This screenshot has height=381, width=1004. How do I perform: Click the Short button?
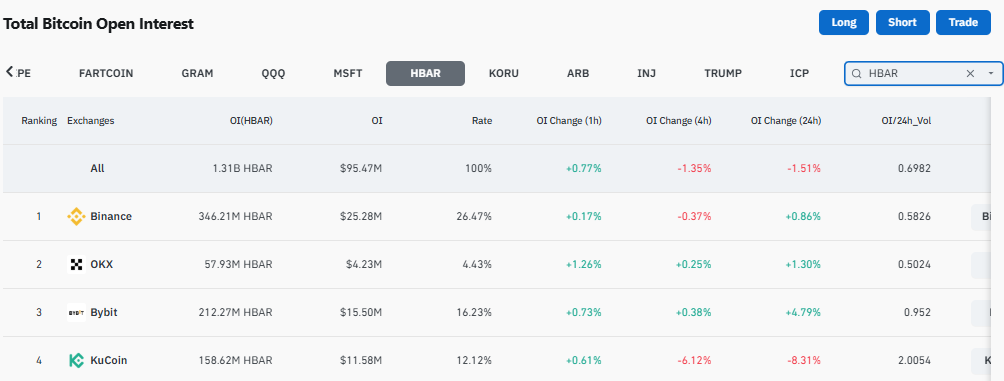tap(902, 22)
